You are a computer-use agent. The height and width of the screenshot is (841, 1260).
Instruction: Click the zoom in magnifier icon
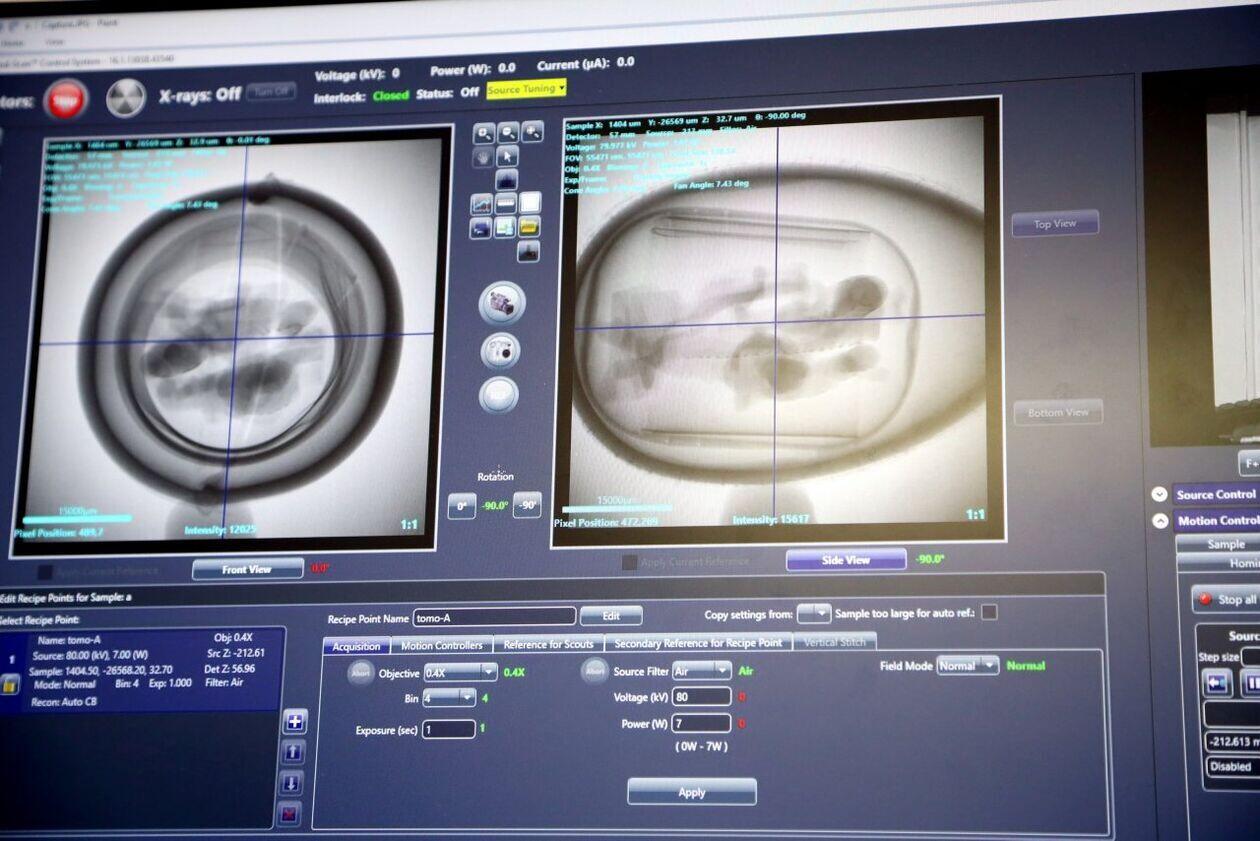484,133
